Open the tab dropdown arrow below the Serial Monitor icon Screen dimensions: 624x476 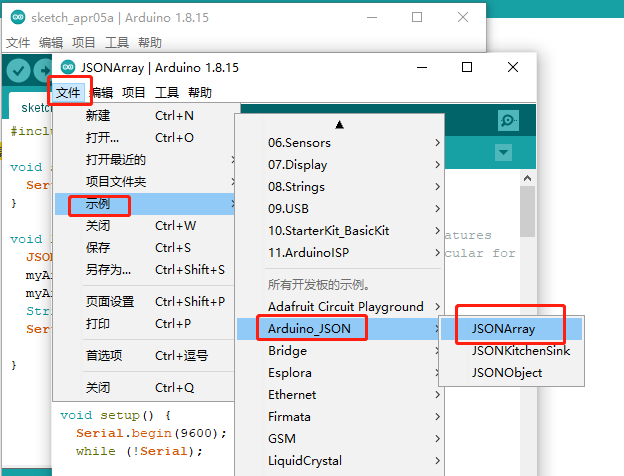tap(503, 152)
